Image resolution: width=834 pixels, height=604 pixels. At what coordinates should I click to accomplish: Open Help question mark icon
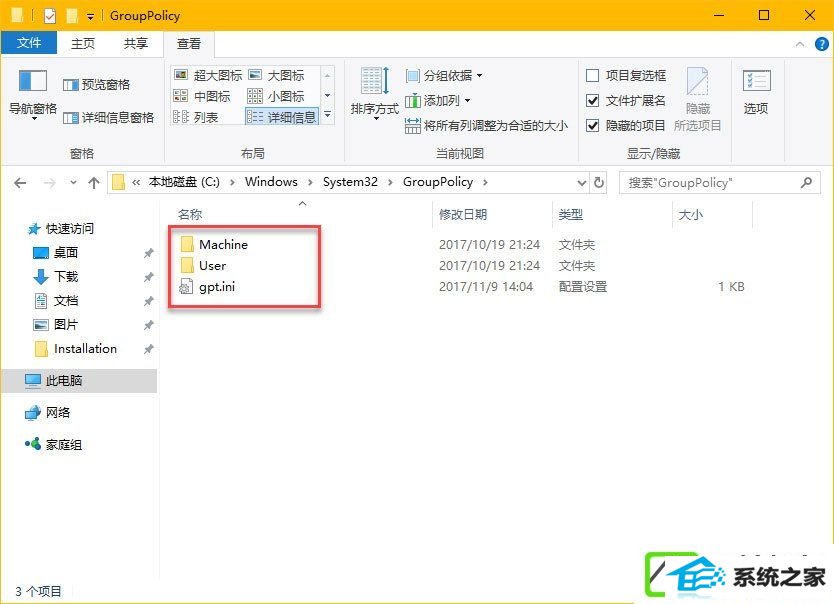[821, 44]
